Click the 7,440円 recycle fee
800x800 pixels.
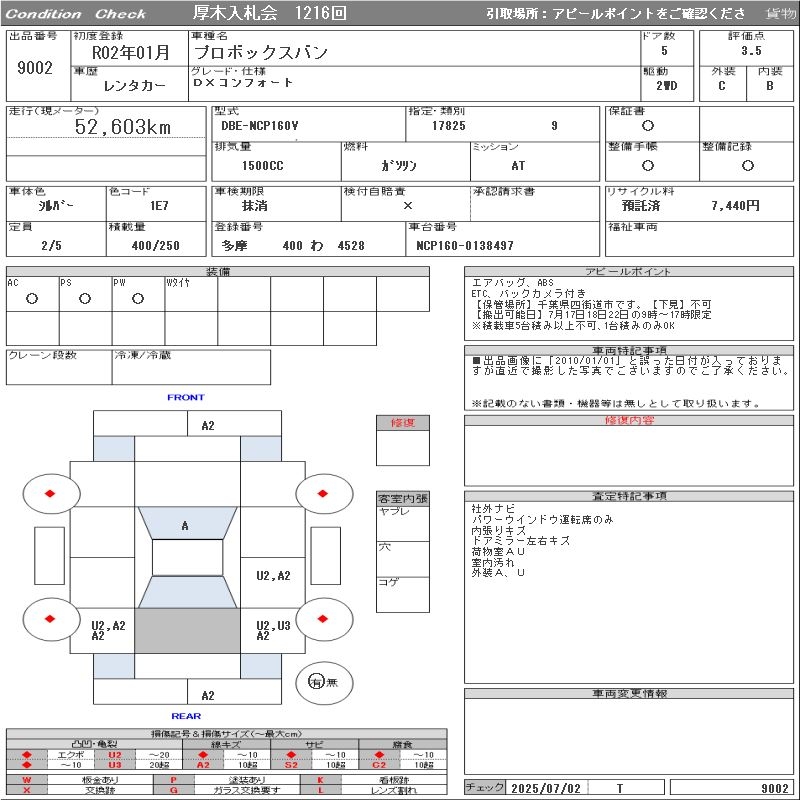735,206
